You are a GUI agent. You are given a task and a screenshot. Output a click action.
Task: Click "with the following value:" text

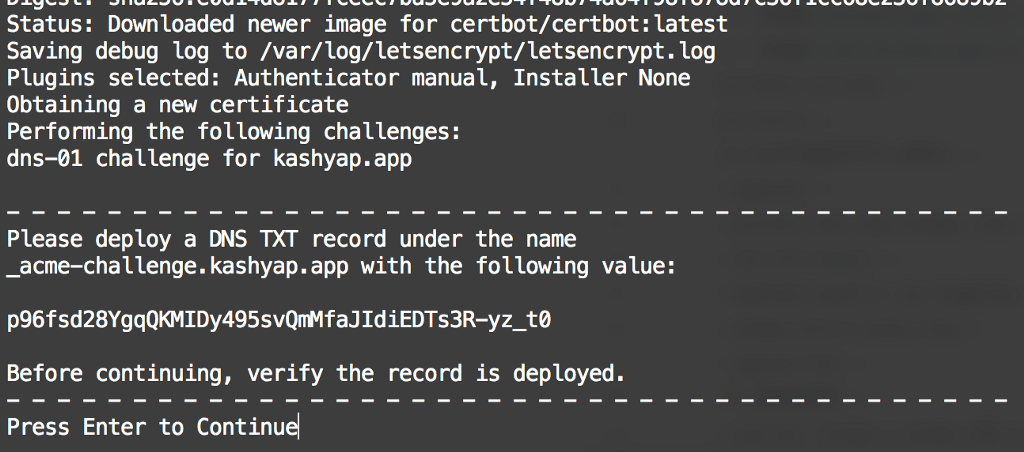519,267
